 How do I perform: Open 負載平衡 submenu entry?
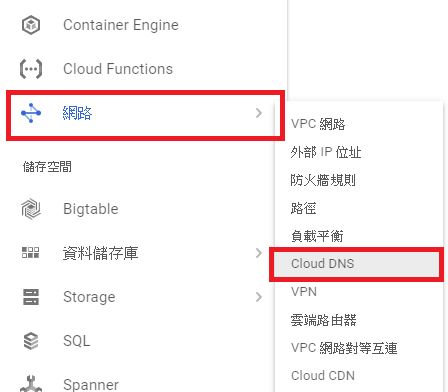(x=317, y=236)
